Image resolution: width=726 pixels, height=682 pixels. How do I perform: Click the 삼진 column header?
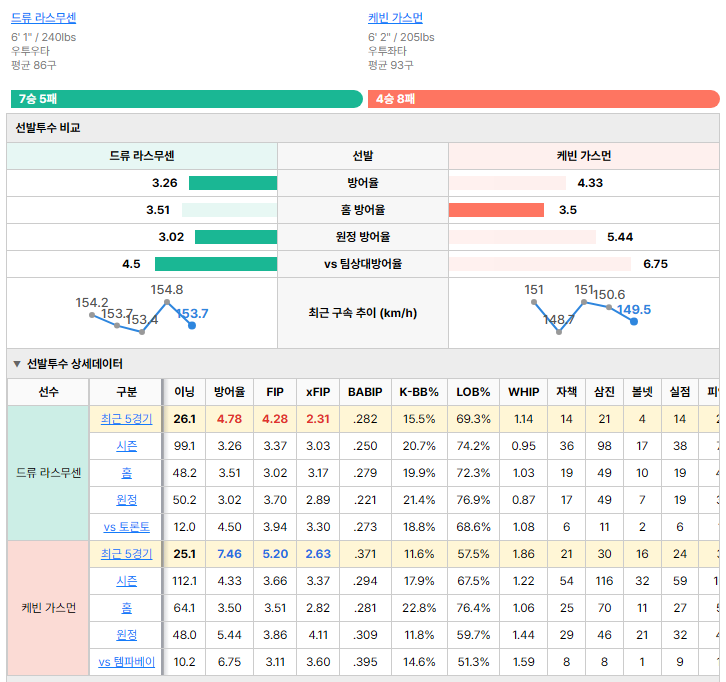coord(604,392)
